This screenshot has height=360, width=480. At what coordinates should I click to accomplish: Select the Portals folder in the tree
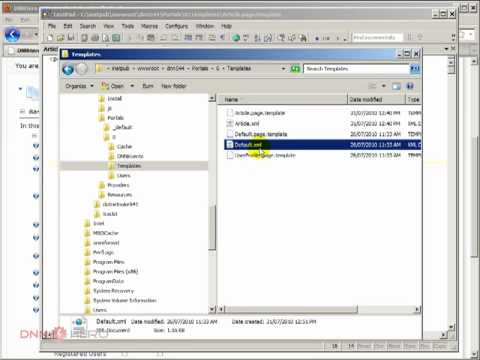click(111, 118)
